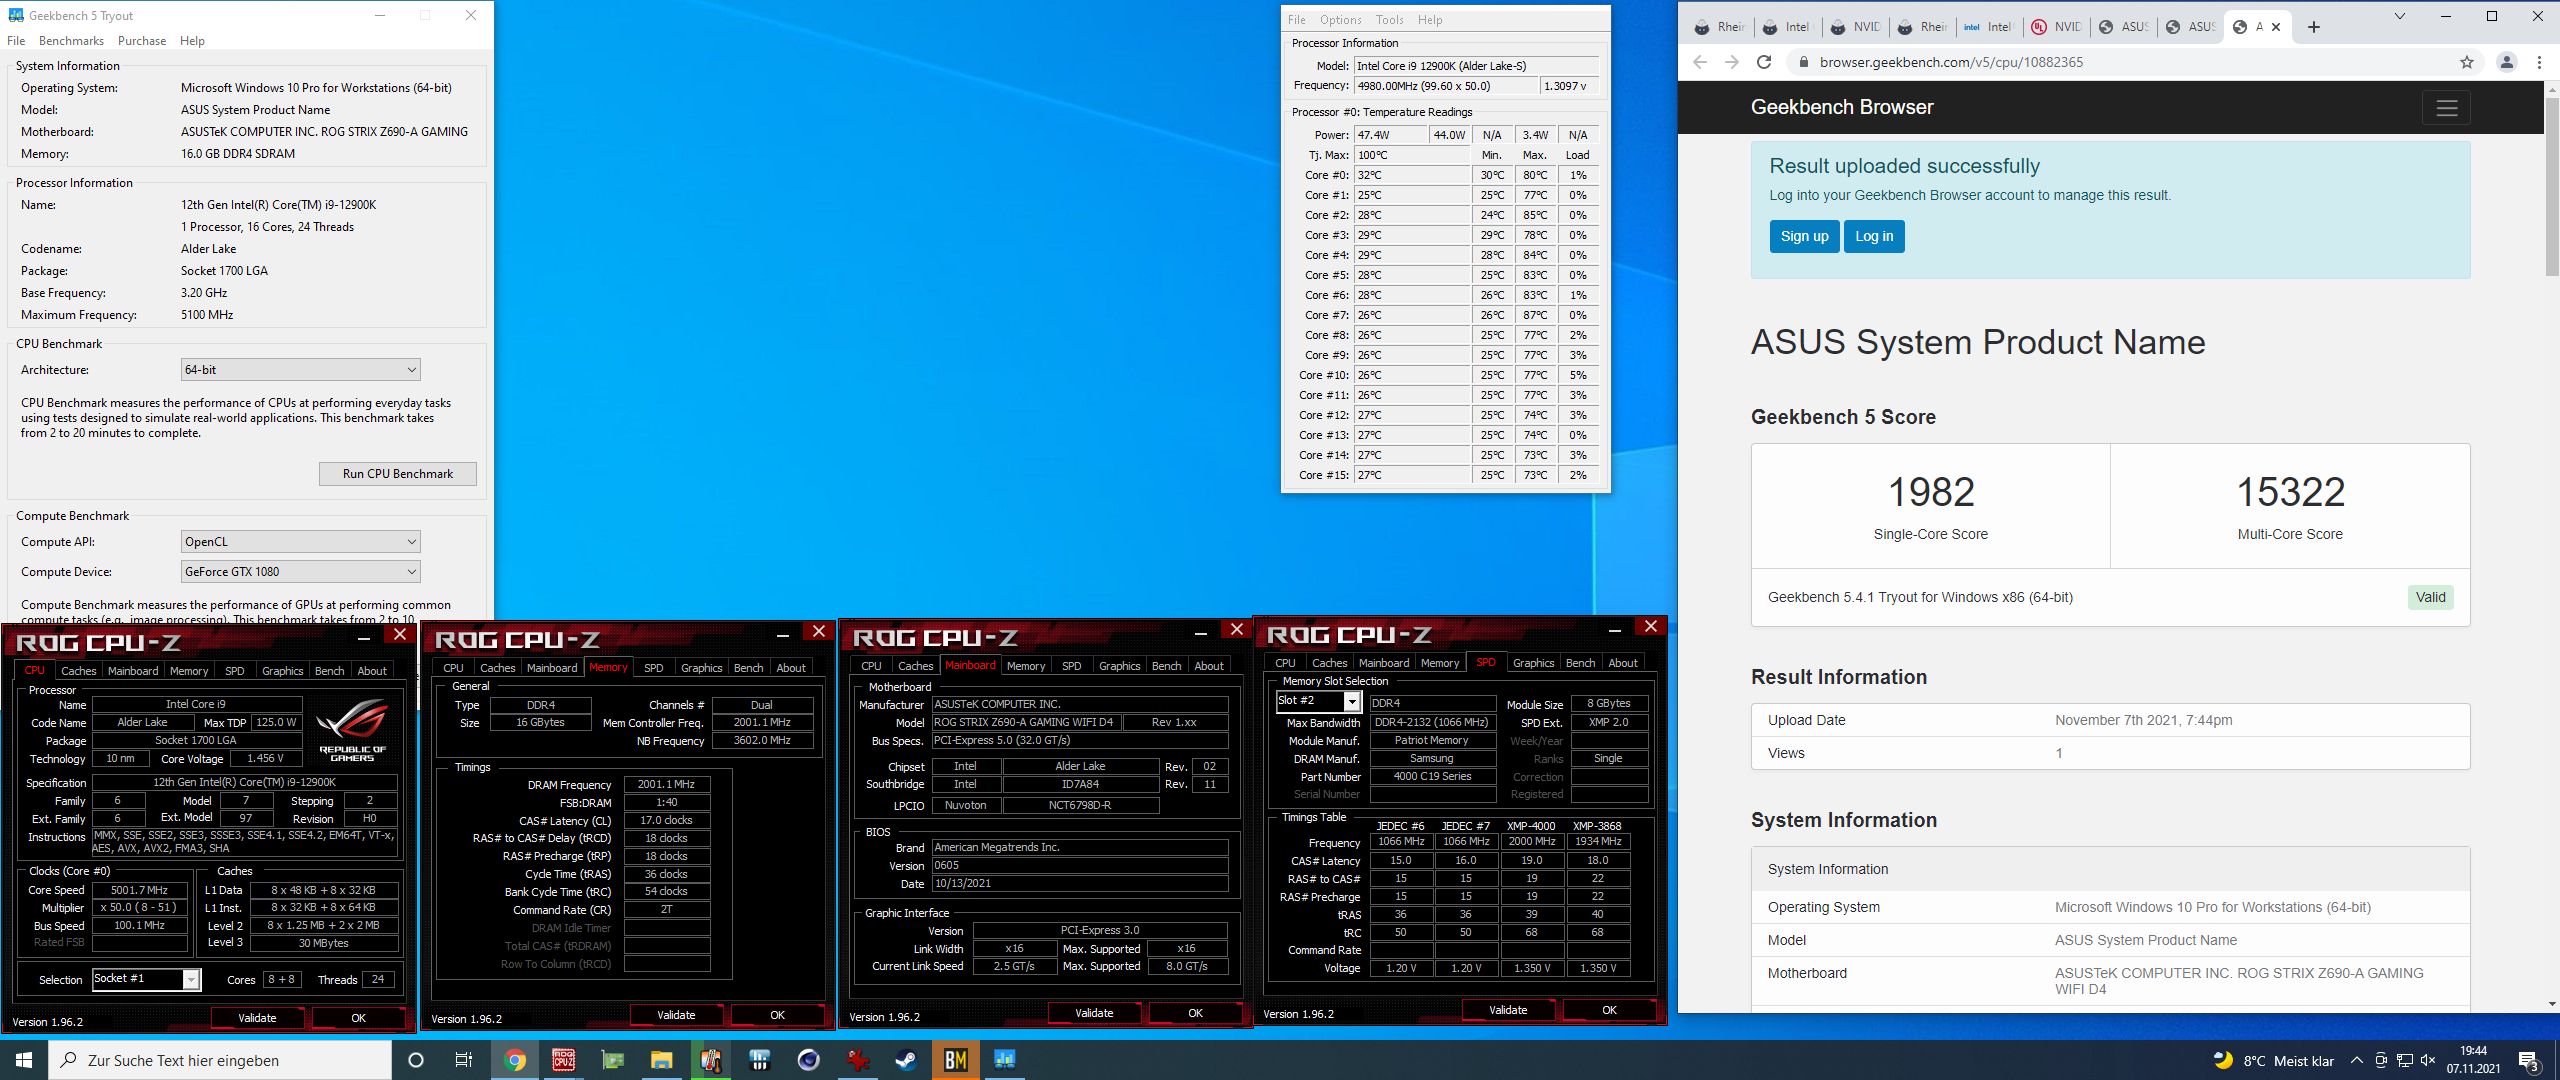This screenshot has width=2560, height=1080.
Task: Click the Chrome address bar URL
Action: click(1951, 62)
